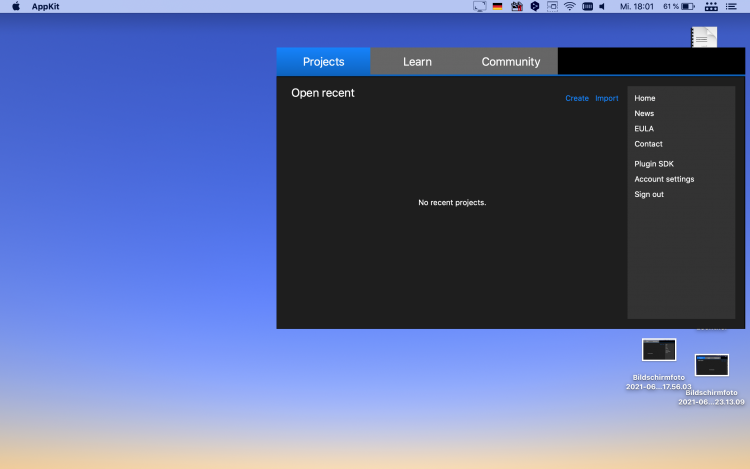The width and height of the screenshot is (750, 469).
Task: Select Home in the side menu
Action: (645, 98)
